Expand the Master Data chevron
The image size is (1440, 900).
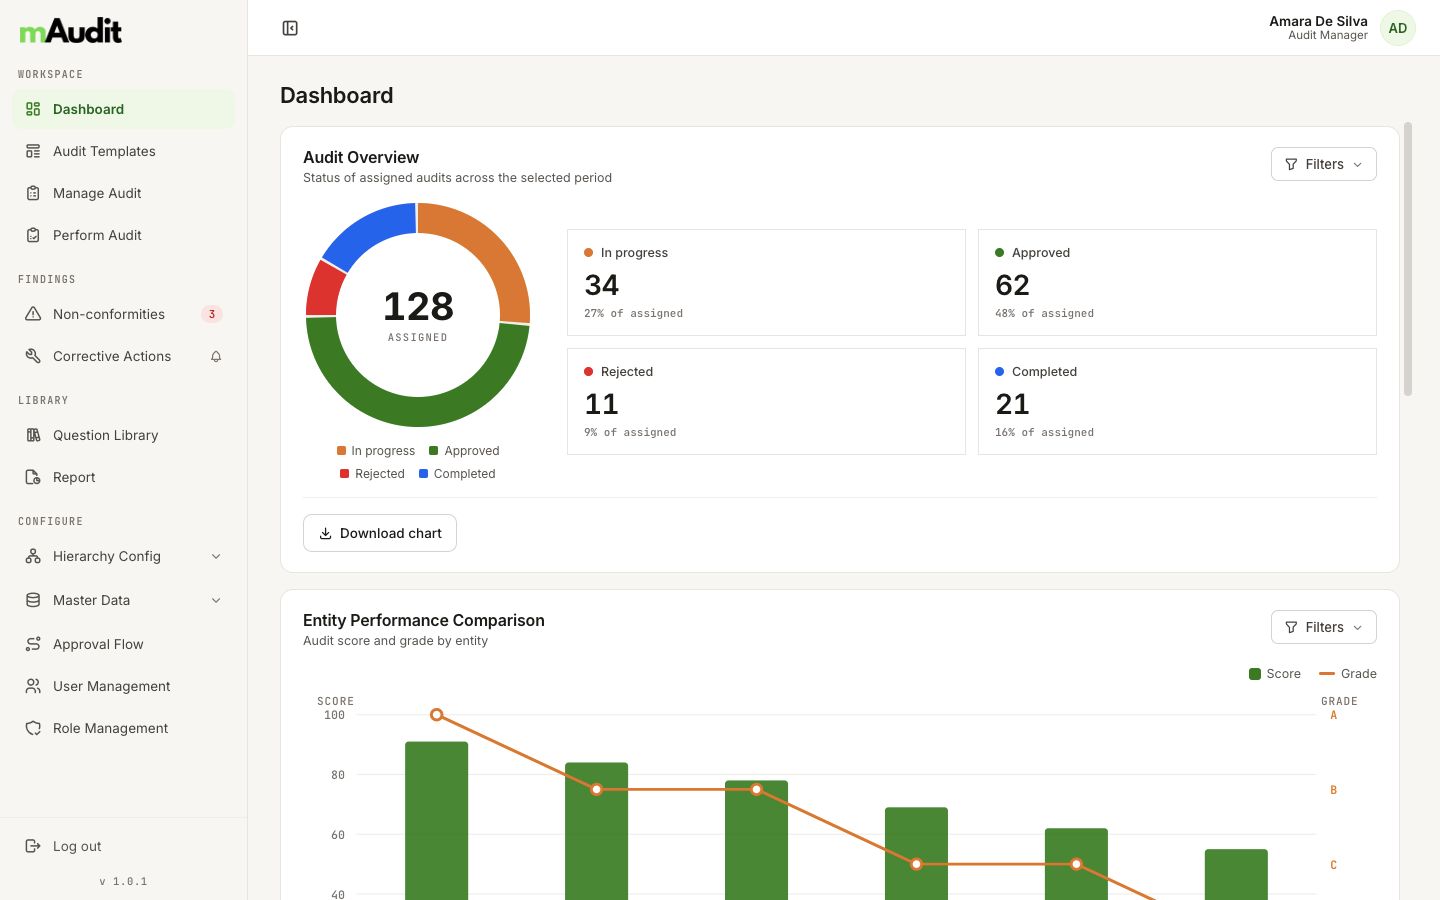coord(216,600)
